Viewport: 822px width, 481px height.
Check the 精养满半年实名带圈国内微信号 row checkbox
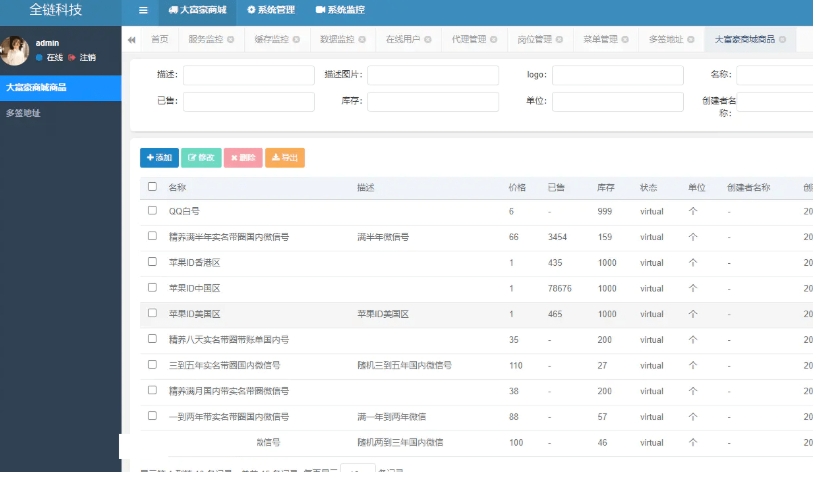click(x=153, y=237)
